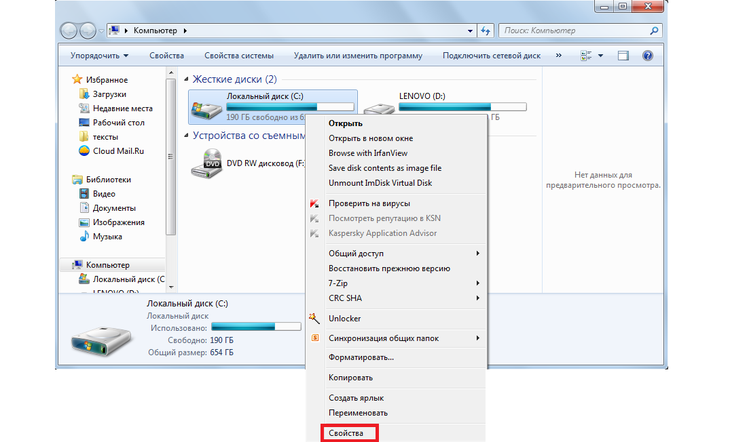
Task: Click the navigation pane scrollbar down arrow
Action: tap(171, 287)
